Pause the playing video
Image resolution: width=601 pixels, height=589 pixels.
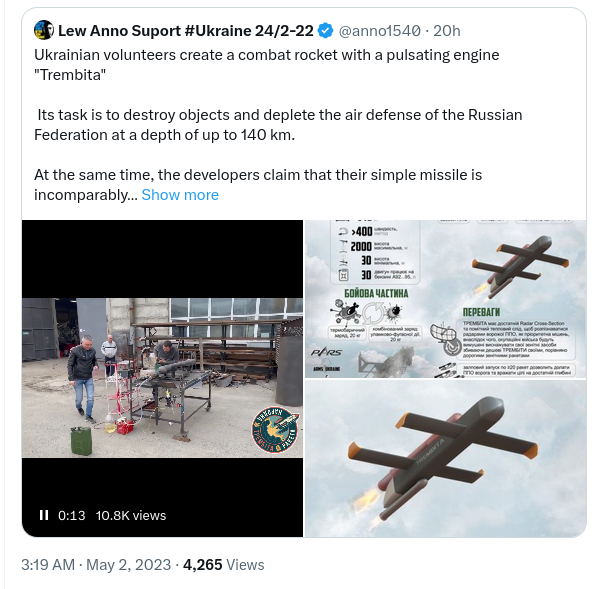point(44,515)
